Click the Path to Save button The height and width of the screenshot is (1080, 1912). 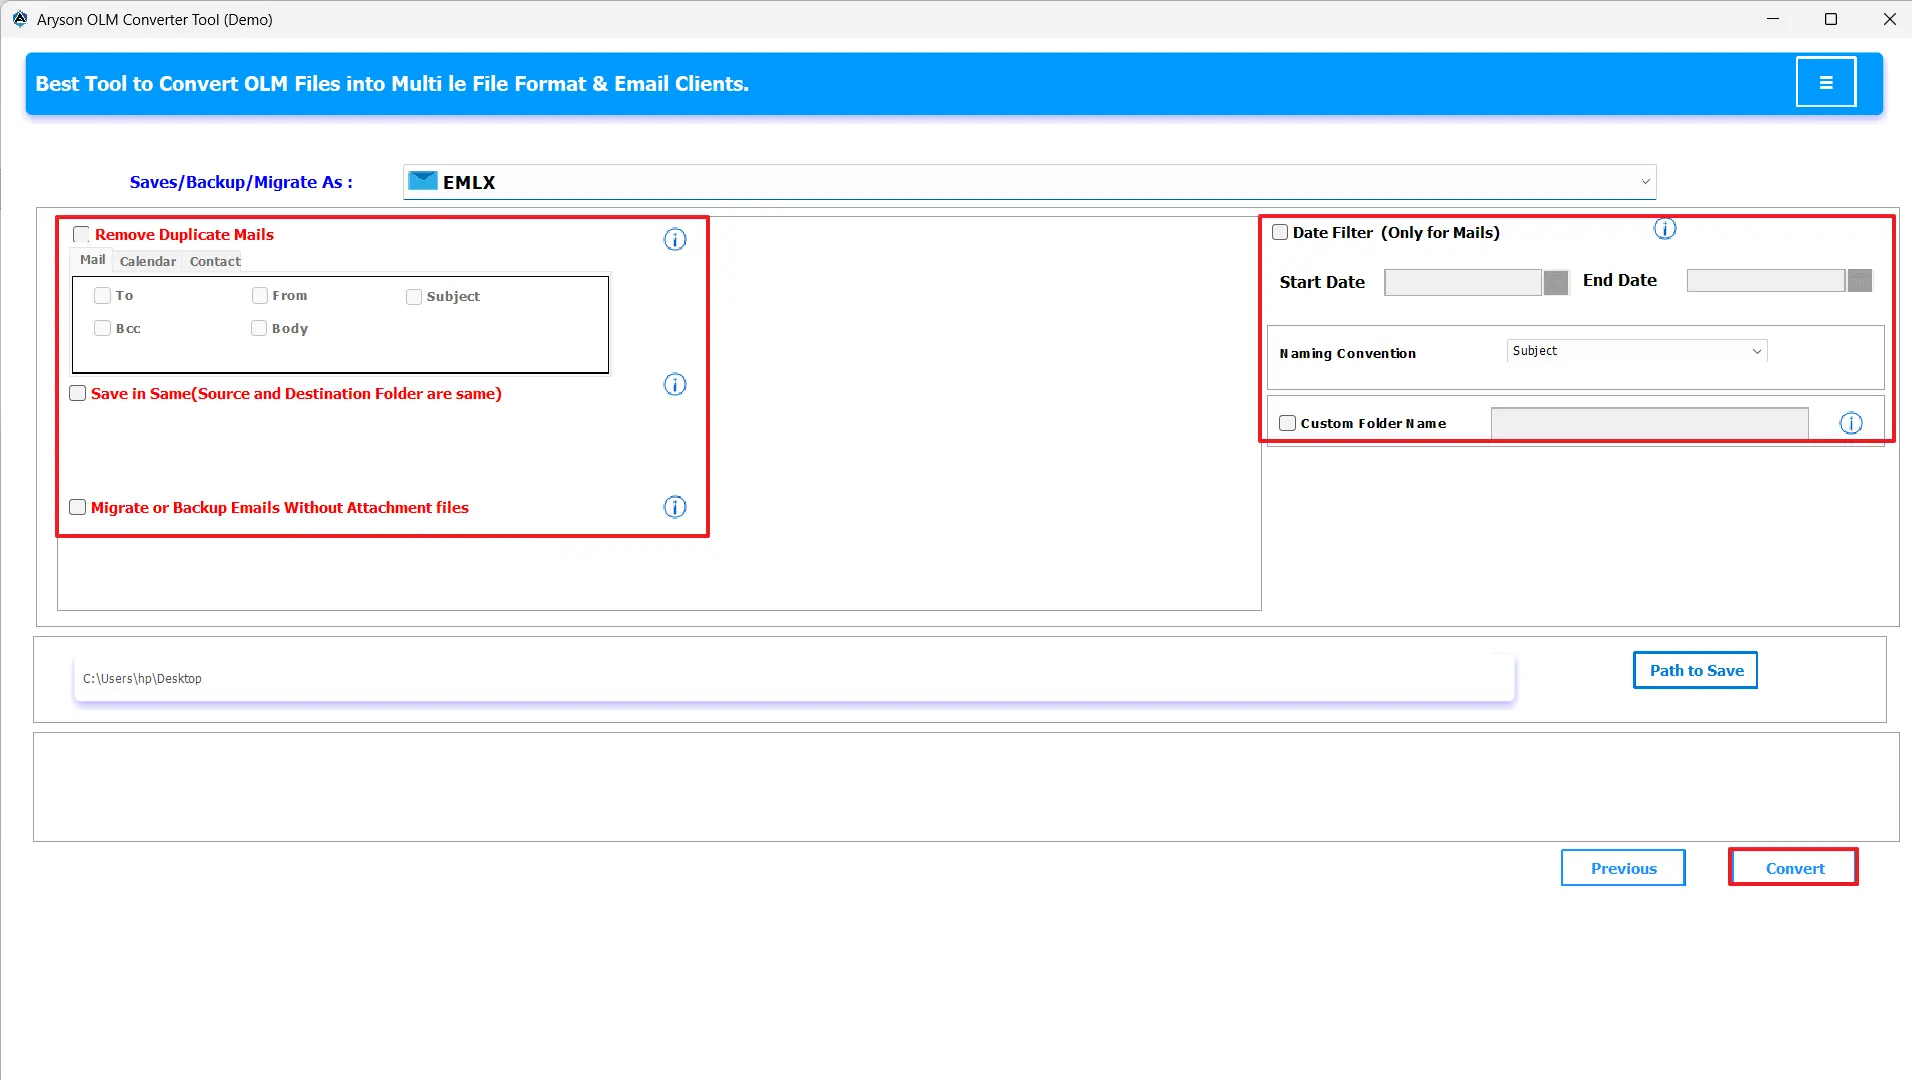(1696, 670)
